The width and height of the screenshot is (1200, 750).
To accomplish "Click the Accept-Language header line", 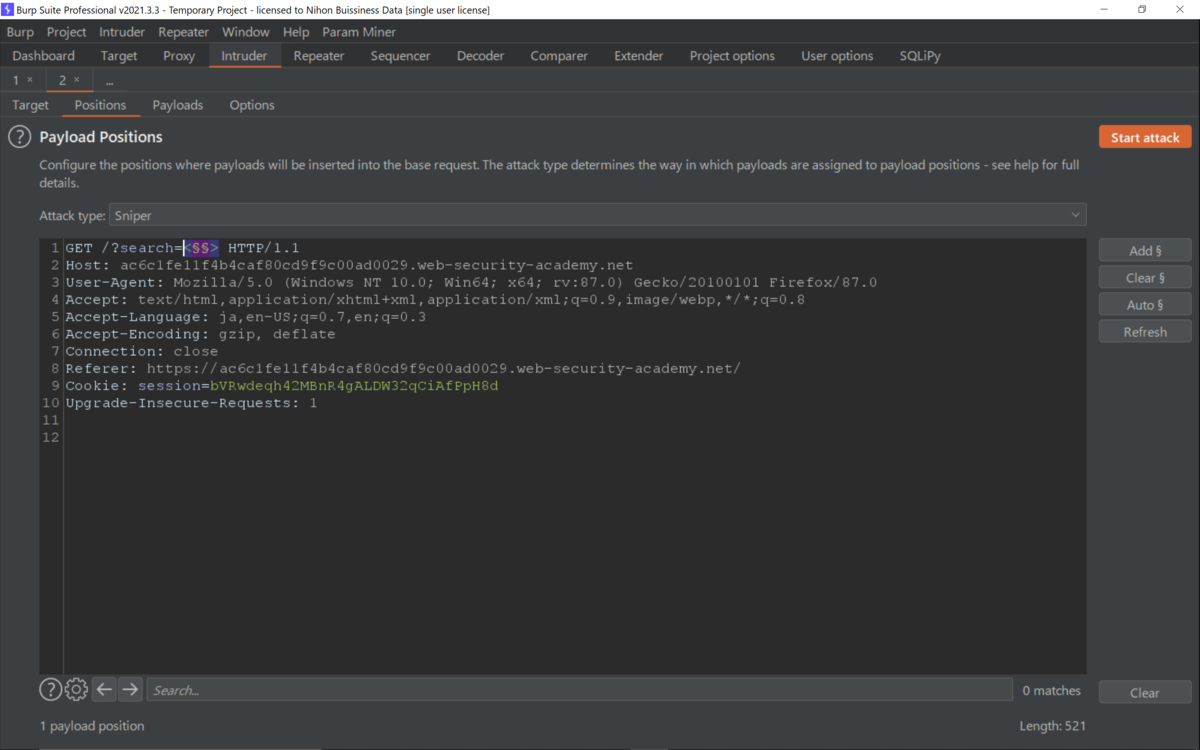I will (x=245, y=317).
